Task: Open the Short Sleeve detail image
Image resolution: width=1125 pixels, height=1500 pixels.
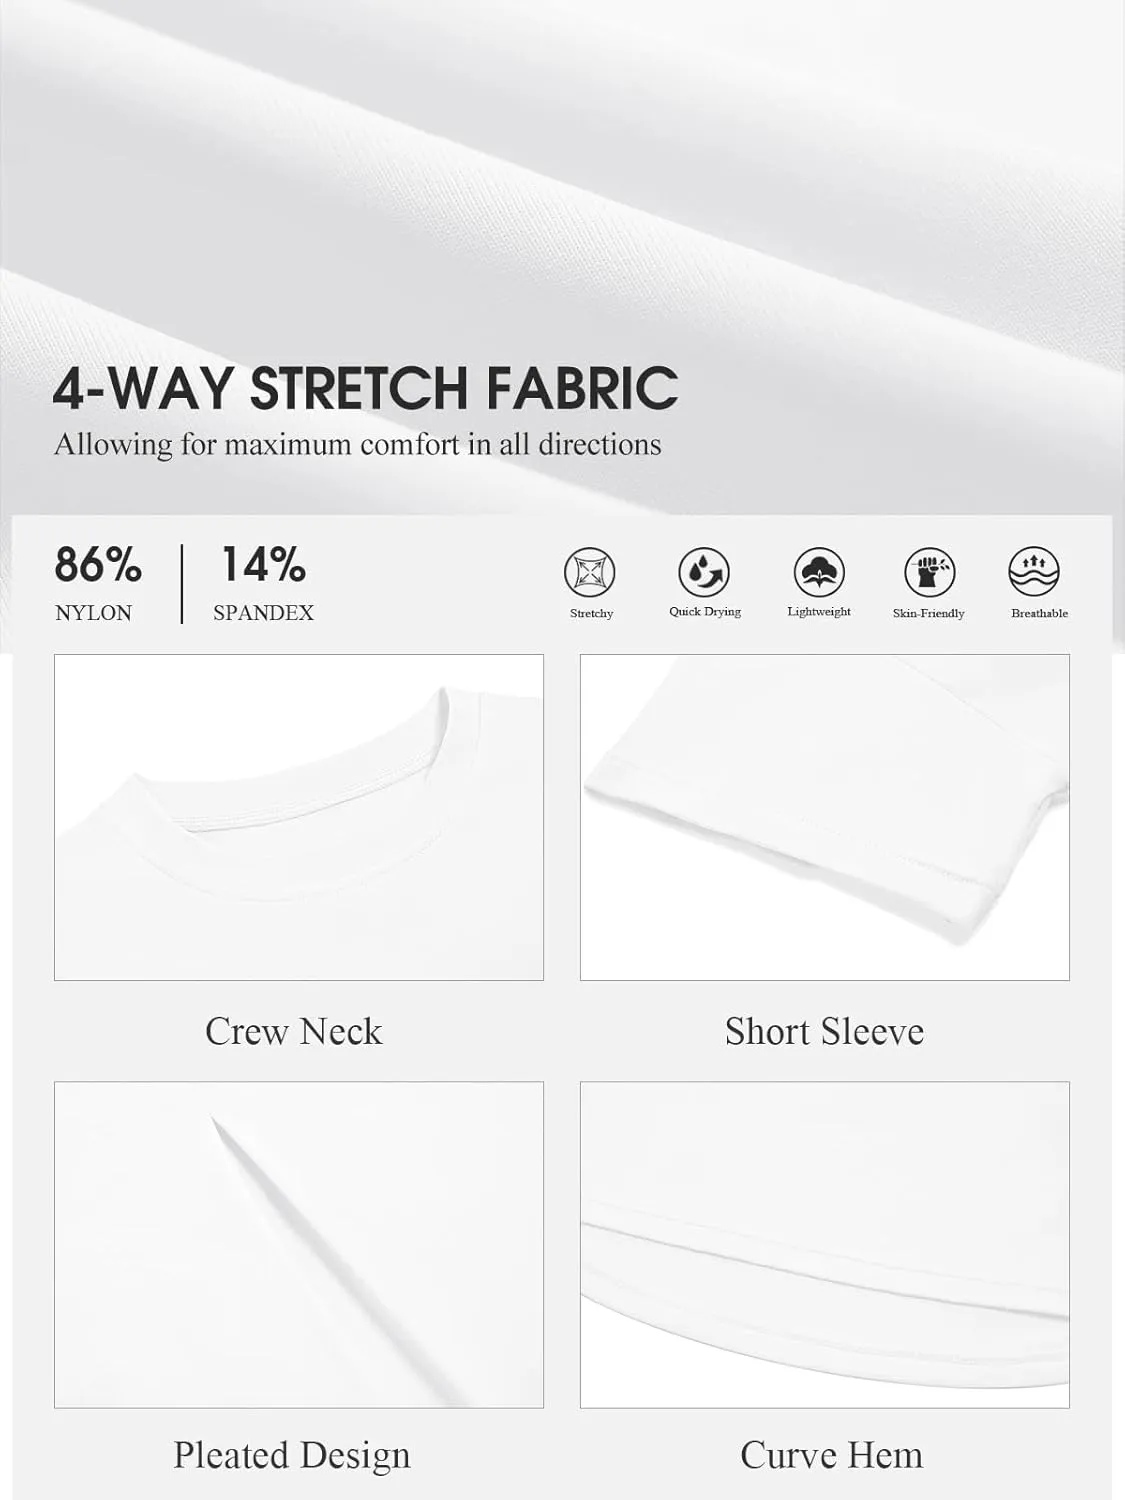Action: pyautogui.click(x=825, y=817)
